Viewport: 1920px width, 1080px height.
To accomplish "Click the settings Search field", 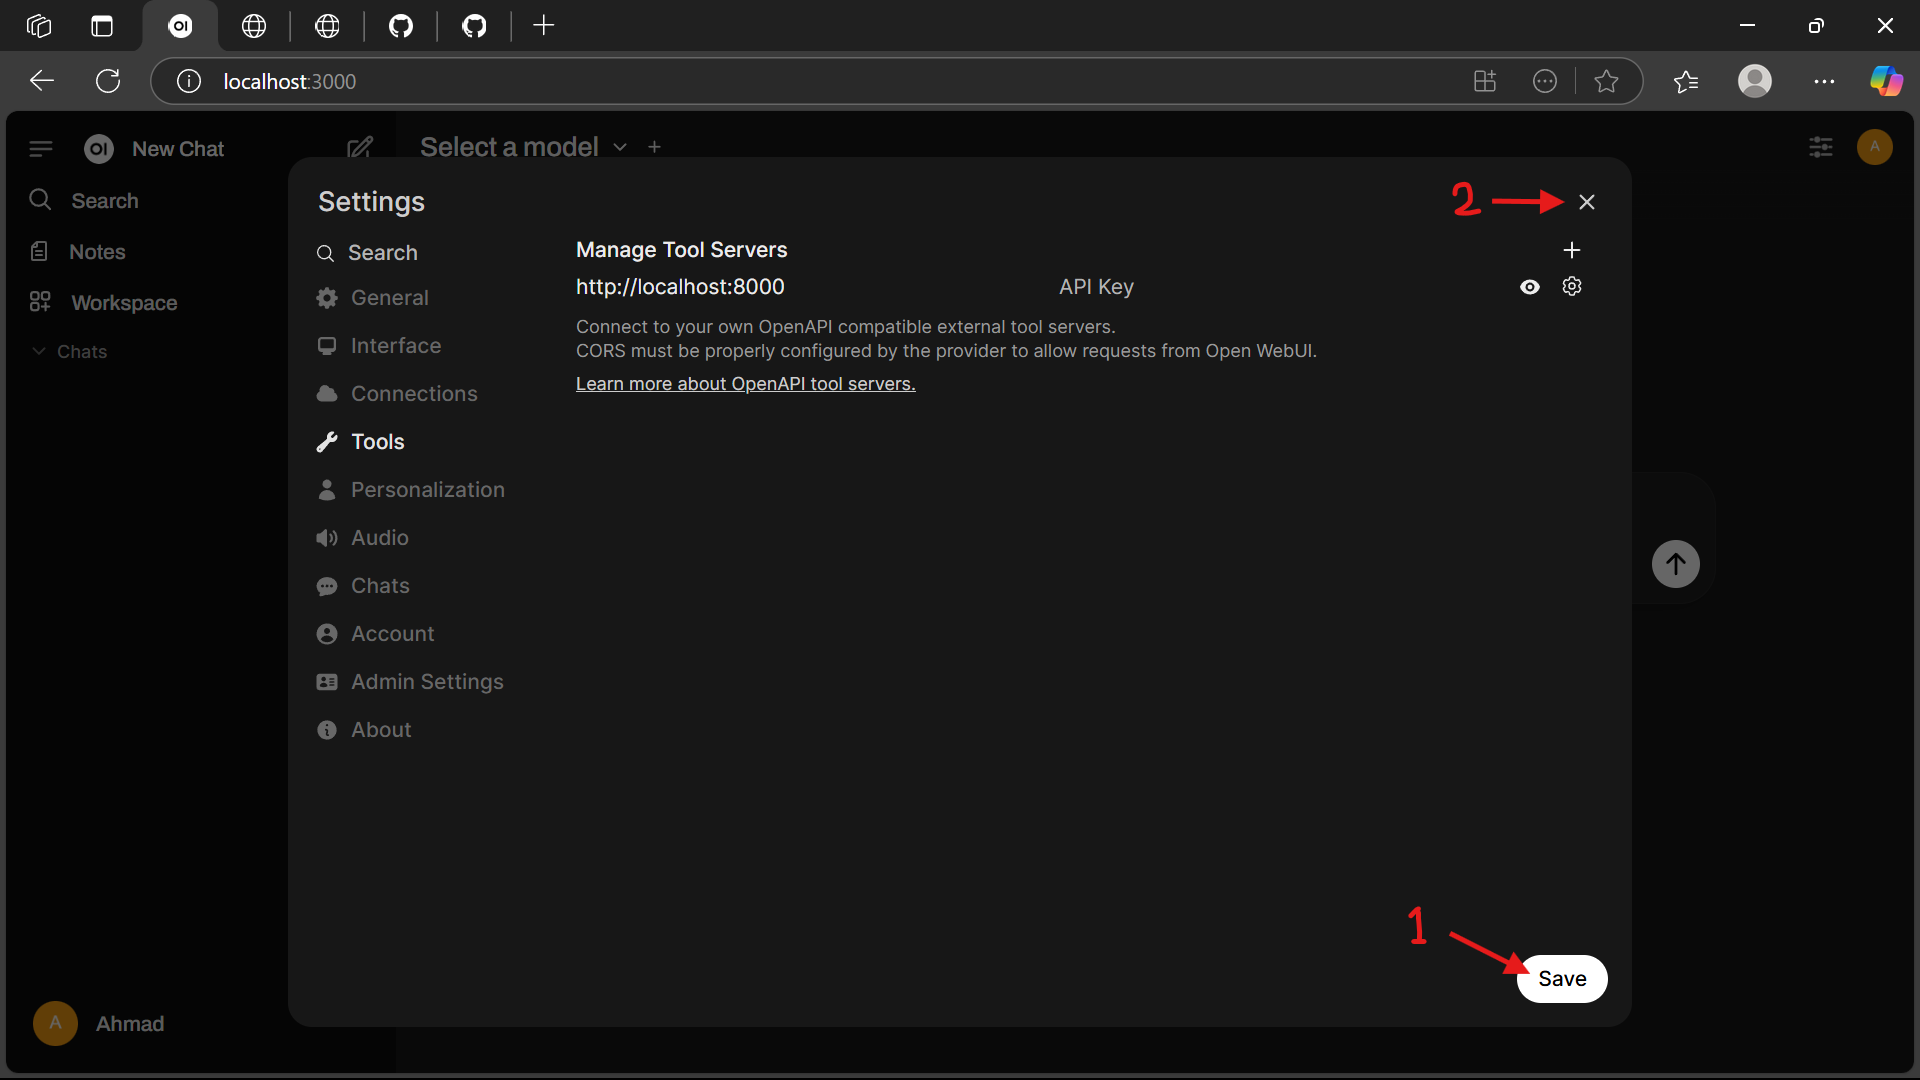I will (382, 253).
